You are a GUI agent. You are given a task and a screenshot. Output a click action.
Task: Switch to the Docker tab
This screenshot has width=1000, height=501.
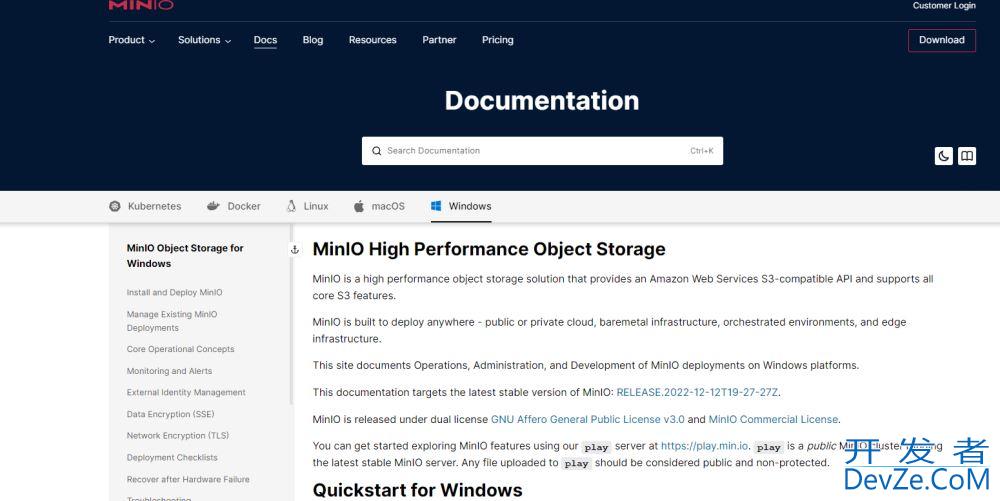[233, 206]
